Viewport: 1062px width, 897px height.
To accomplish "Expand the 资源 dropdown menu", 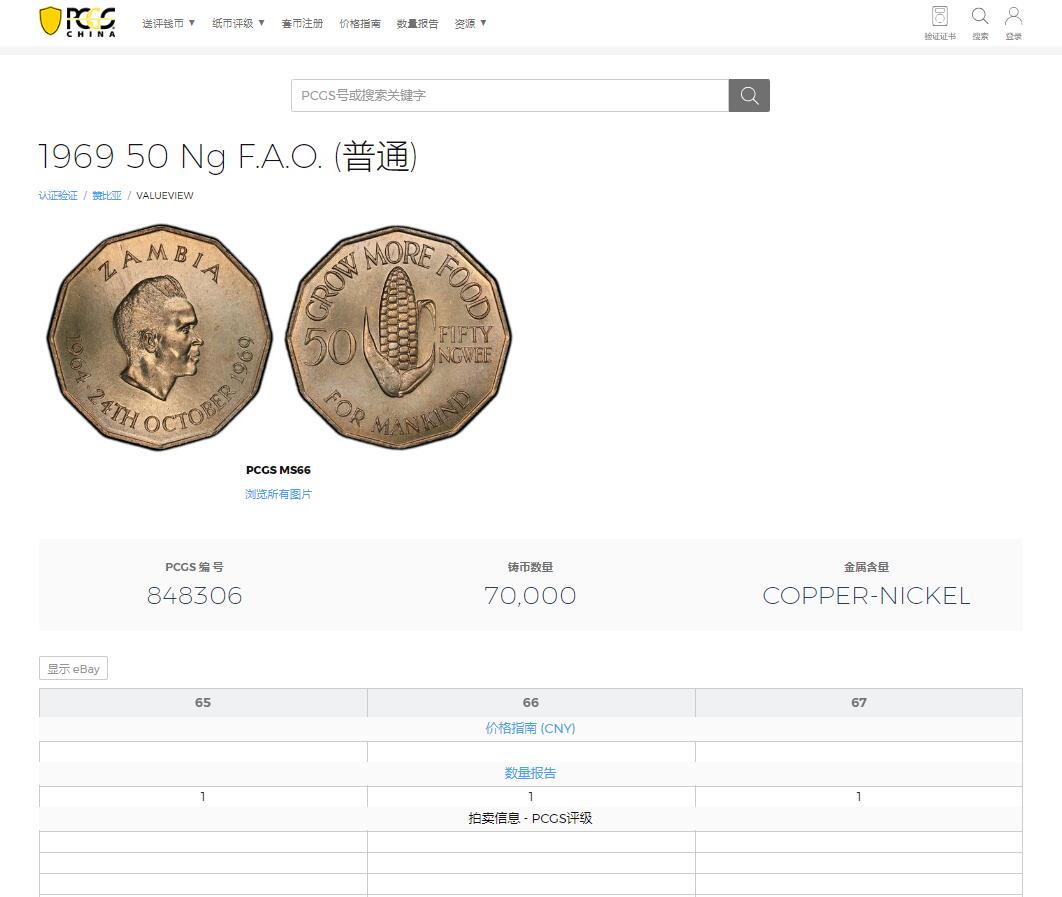I will [x=471, y=24].
